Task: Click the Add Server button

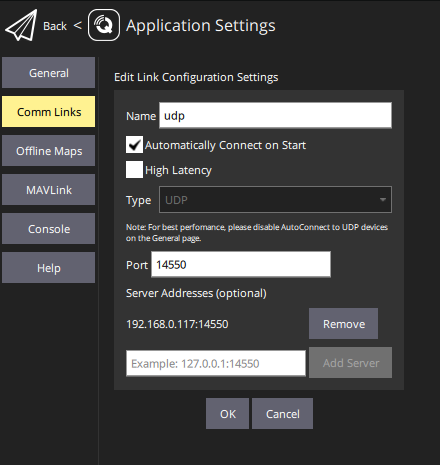Action: (x=351, y=363)
